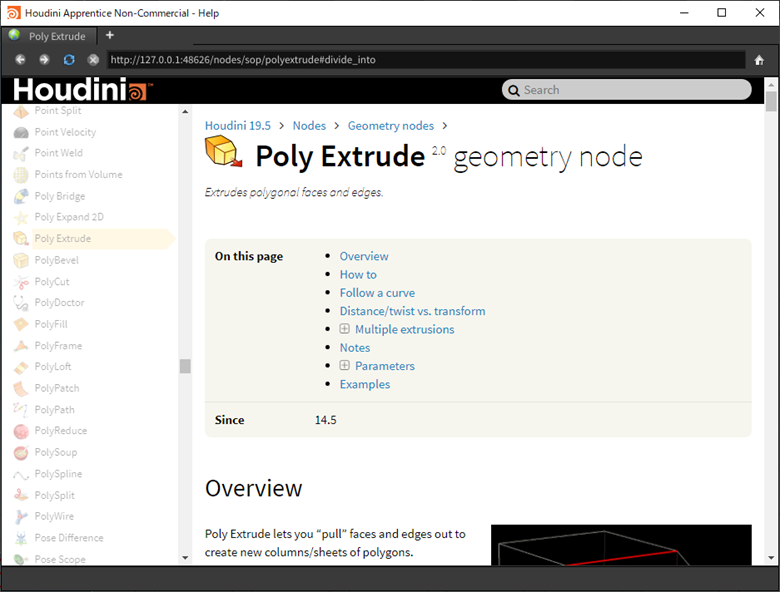Image resolution: width=780 pixels, height=592 pixels.
Task: Open PolyReduce in the sidebar
Action: (61, 431)
